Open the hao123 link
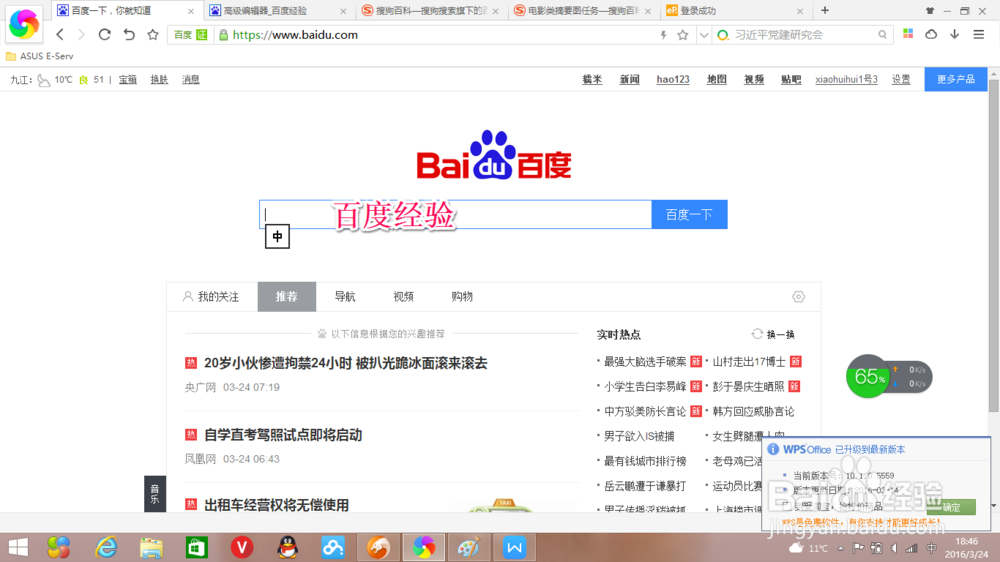Screen dimensions: 1000x562 673,80
